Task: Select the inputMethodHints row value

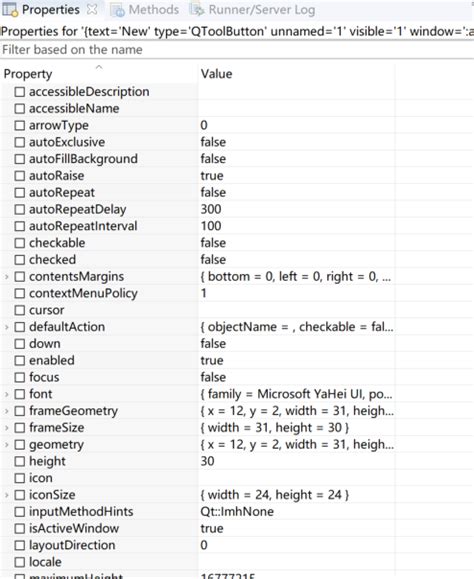Action: pos(237,512)
